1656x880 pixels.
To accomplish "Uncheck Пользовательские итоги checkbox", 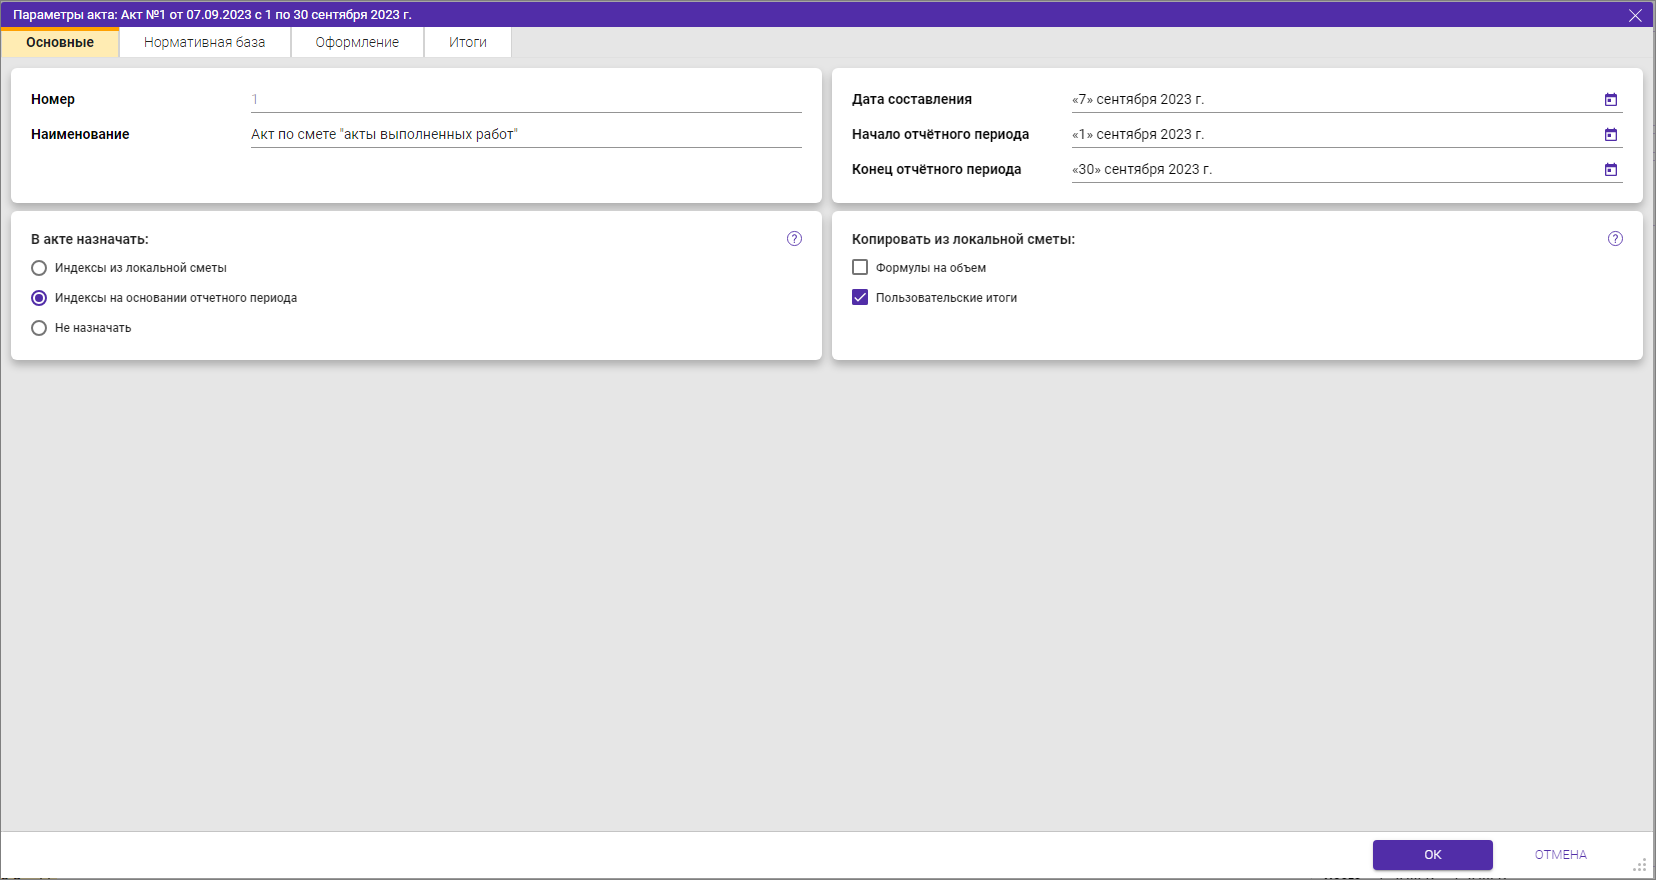I will pos(860,298).
